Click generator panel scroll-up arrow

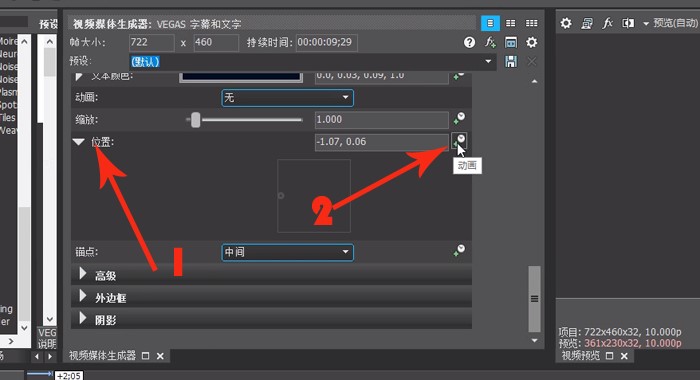click(534, 81)
